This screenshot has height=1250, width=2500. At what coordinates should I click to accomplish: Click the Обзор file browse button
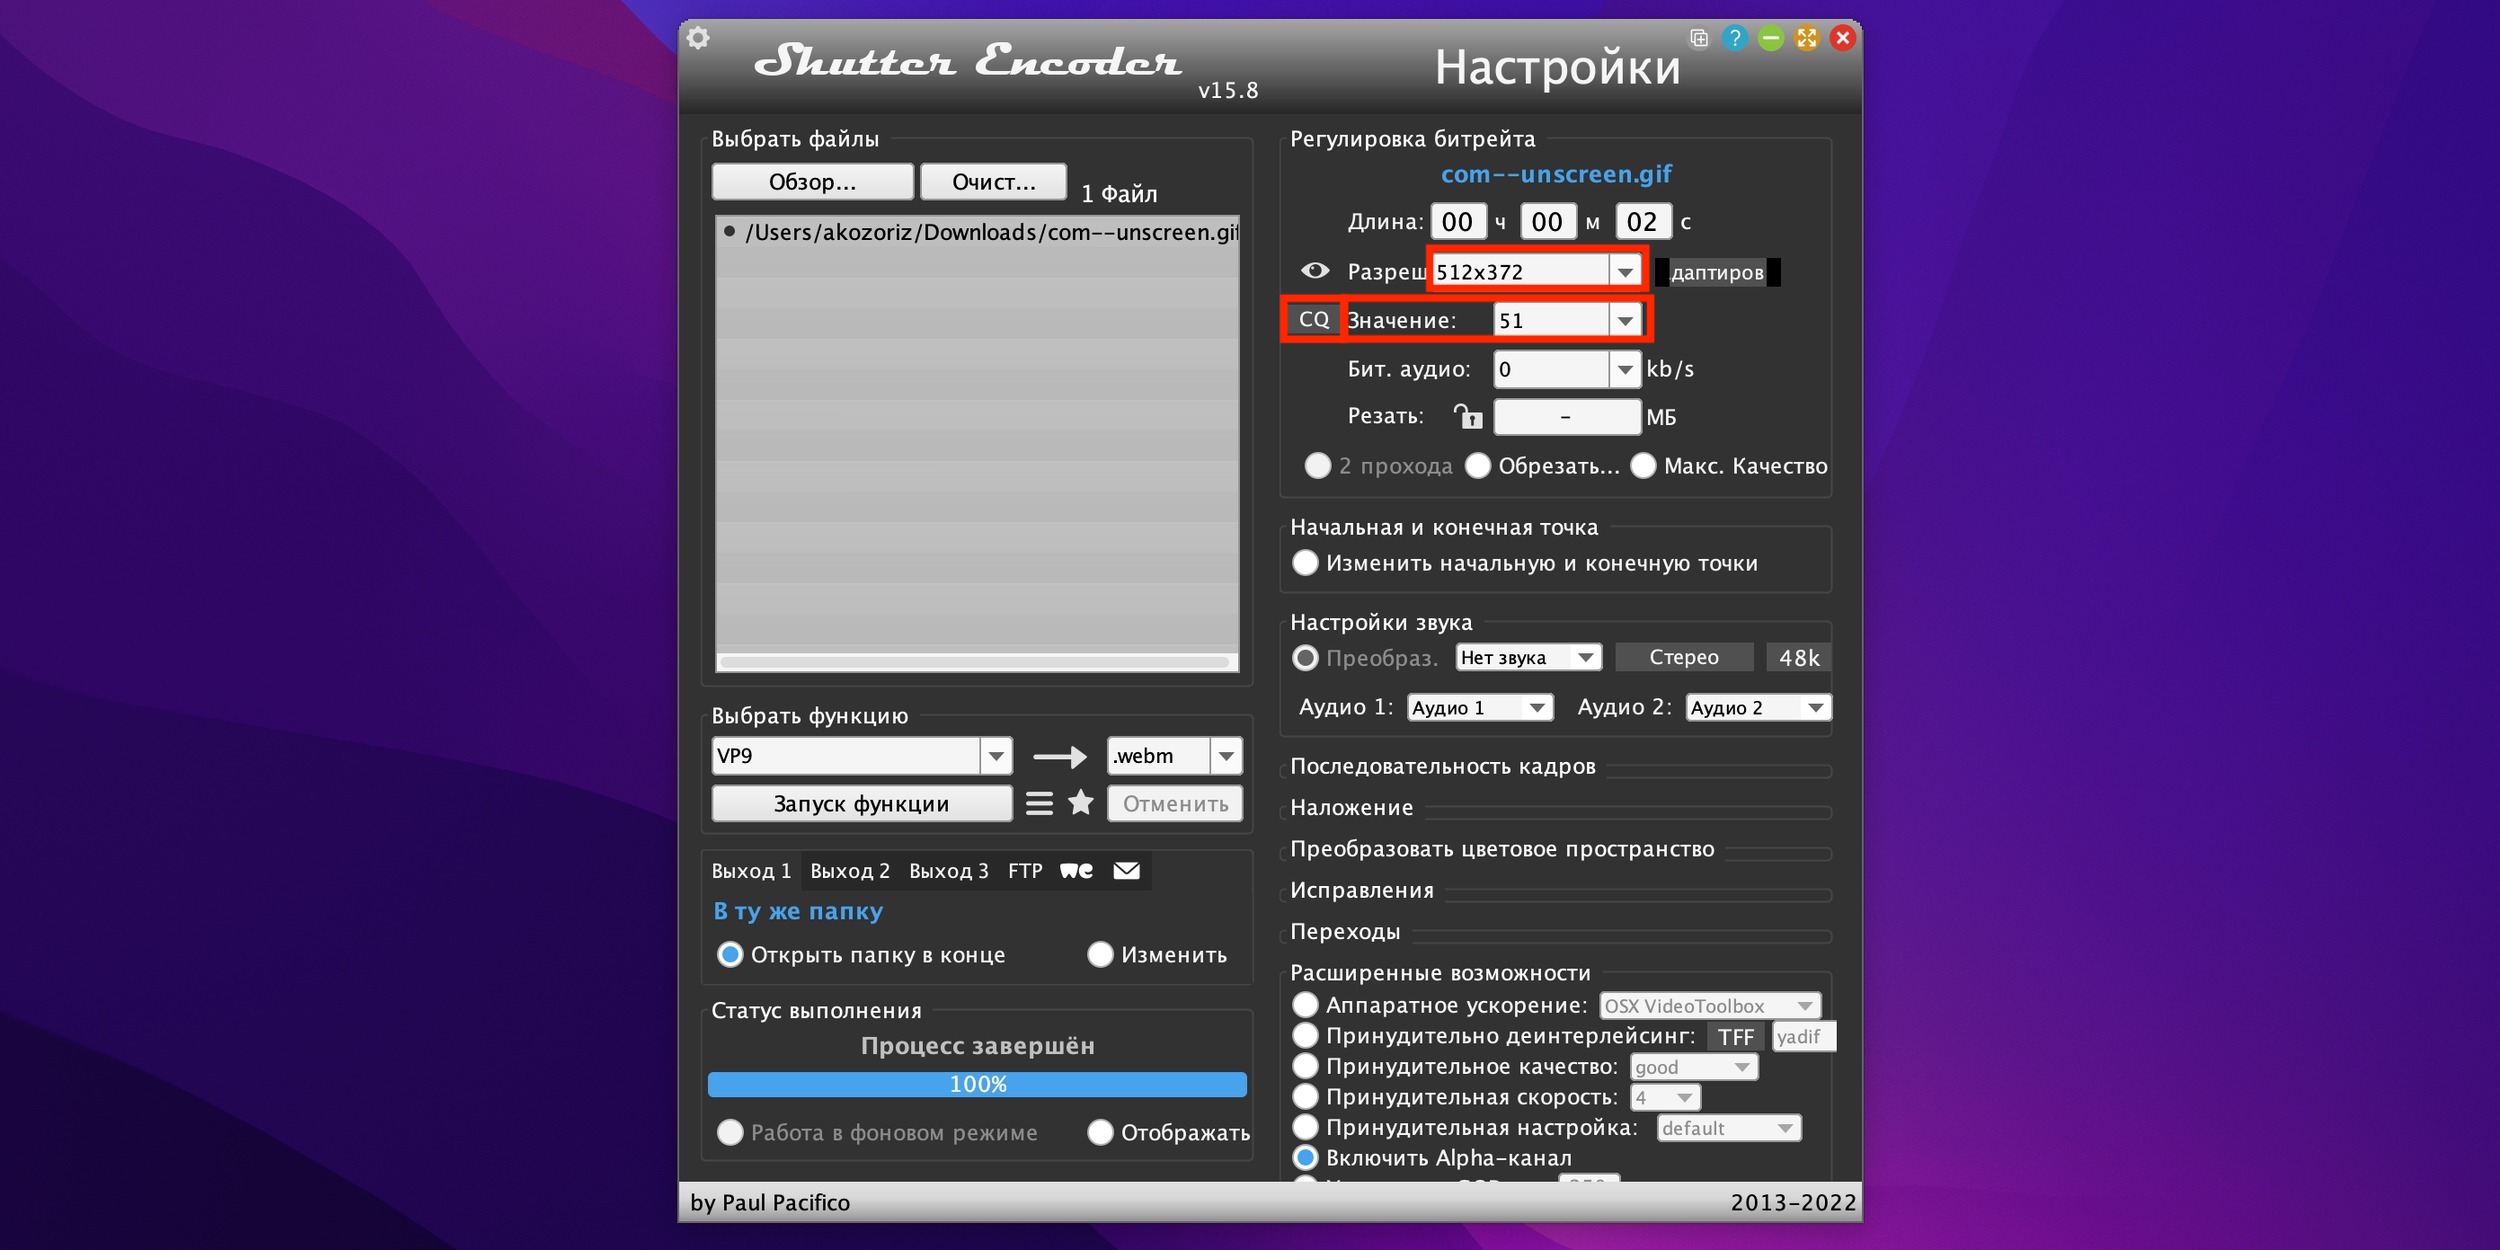tap(812, 181)
